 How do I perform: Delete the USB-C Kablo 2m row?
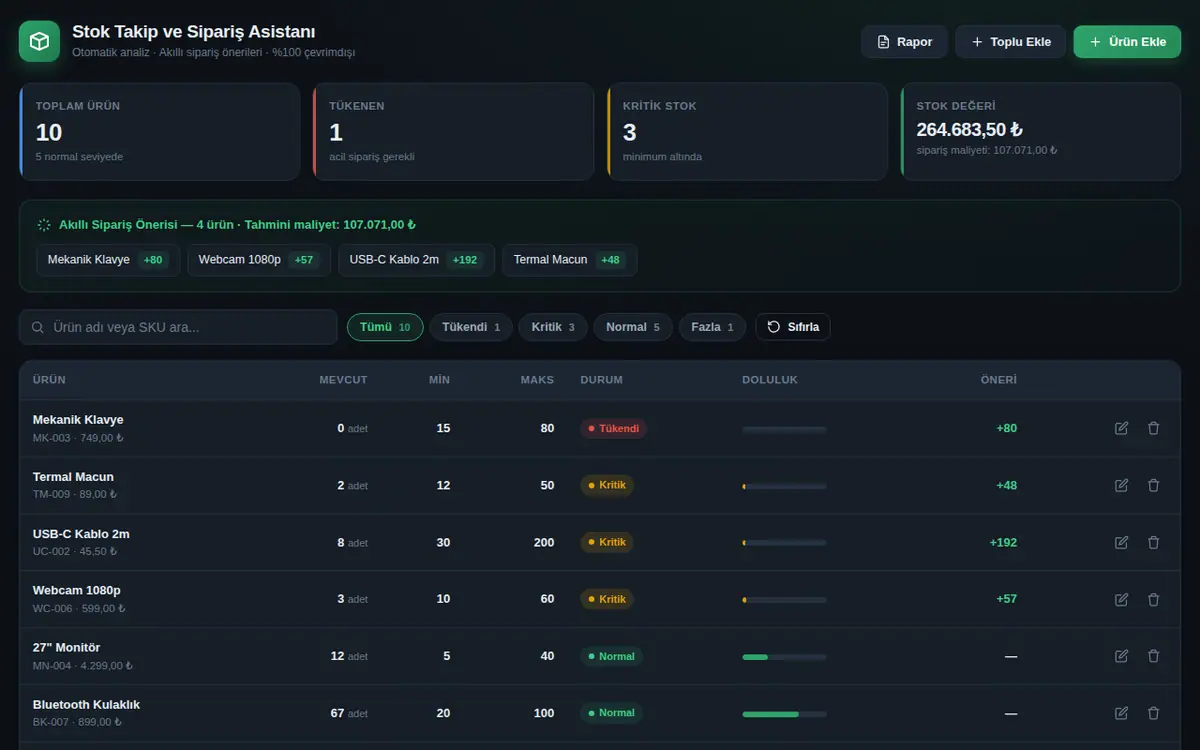(1154, 542)
